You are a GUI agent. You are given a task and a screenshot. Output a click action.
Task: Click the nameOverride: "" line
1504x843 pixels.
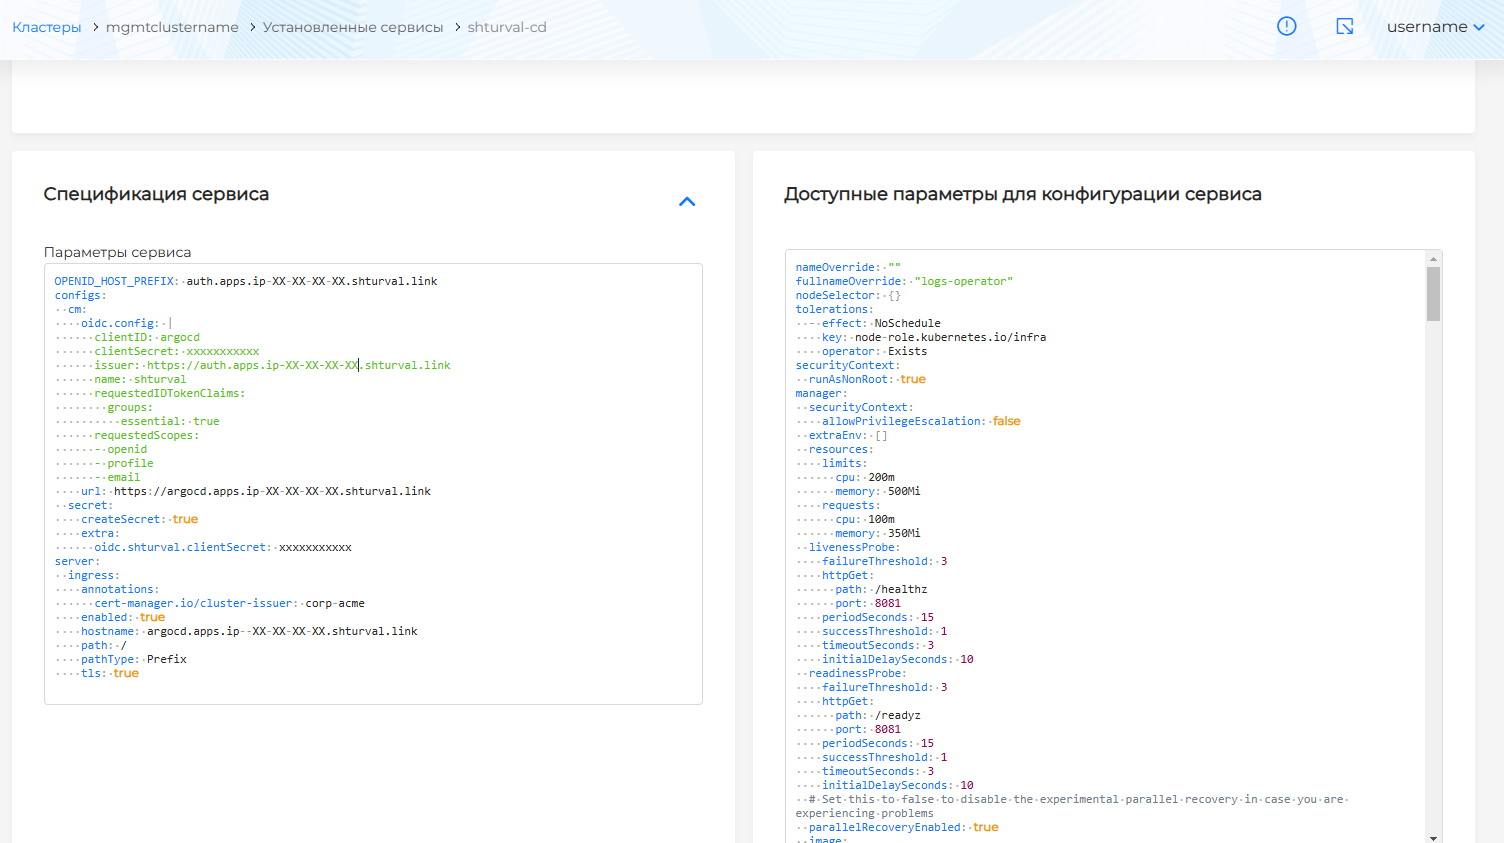click(848, 267)
